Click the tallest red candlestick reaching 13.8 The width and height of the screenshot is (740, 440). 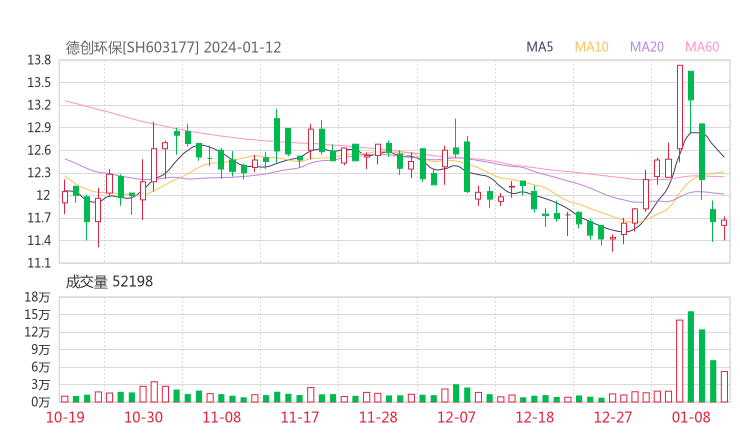click(680, 107)
